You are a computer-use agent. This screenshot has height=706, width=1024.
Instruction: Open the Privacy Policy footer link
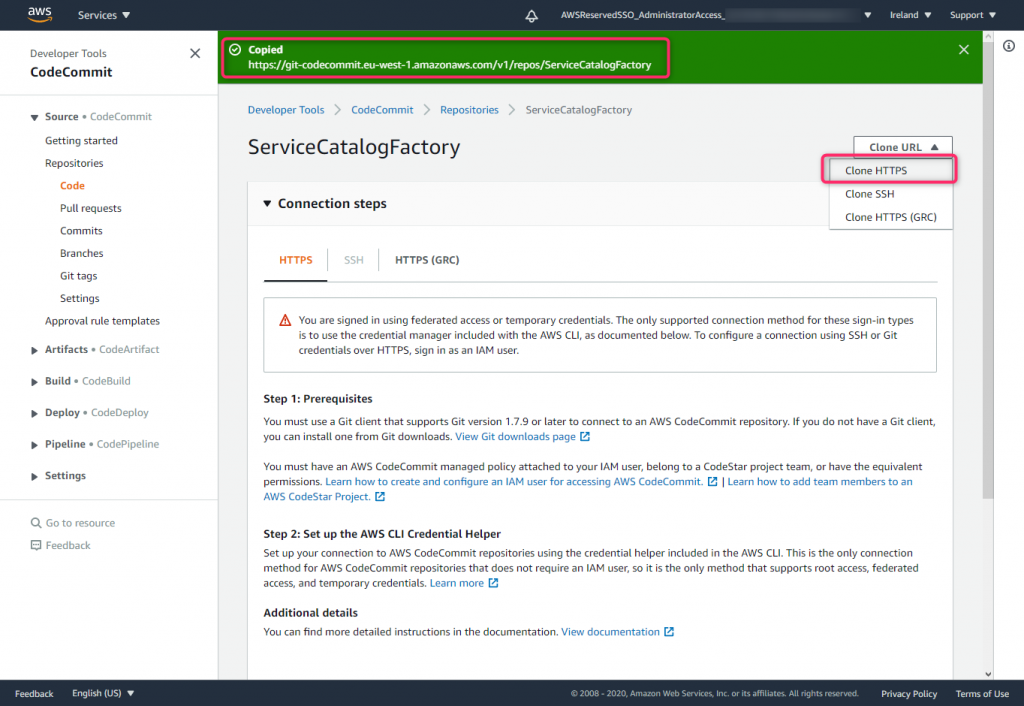(x=908, y=694)
